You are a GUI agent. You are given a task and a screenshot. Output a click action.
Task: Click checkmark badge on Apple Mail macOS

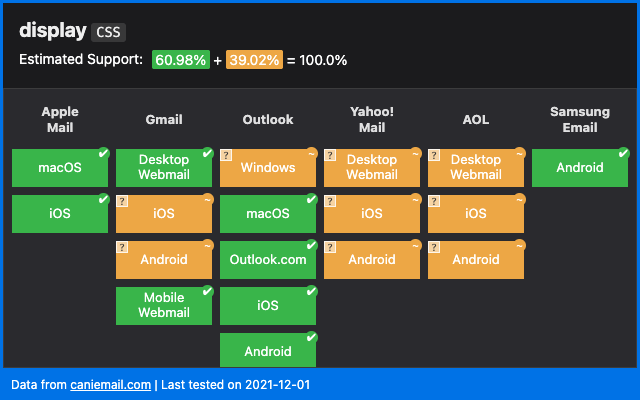click(x=104, y=153)
